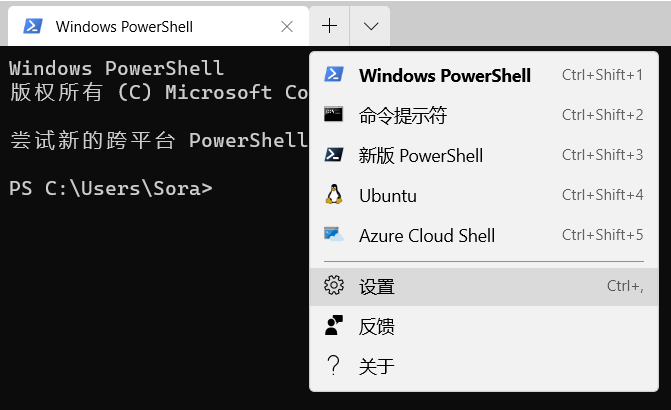Open a new tab with plus button

(330, 26)
